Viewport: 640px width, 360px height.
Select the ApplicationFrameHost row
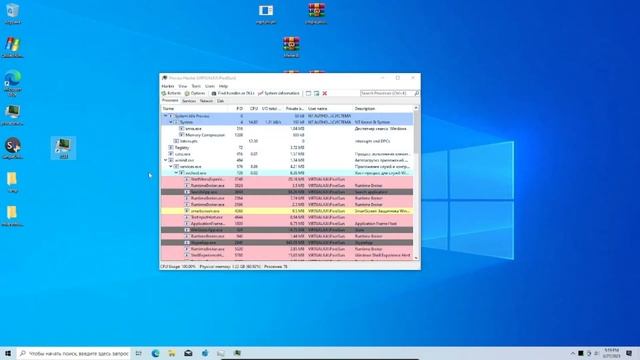(287, 224)
